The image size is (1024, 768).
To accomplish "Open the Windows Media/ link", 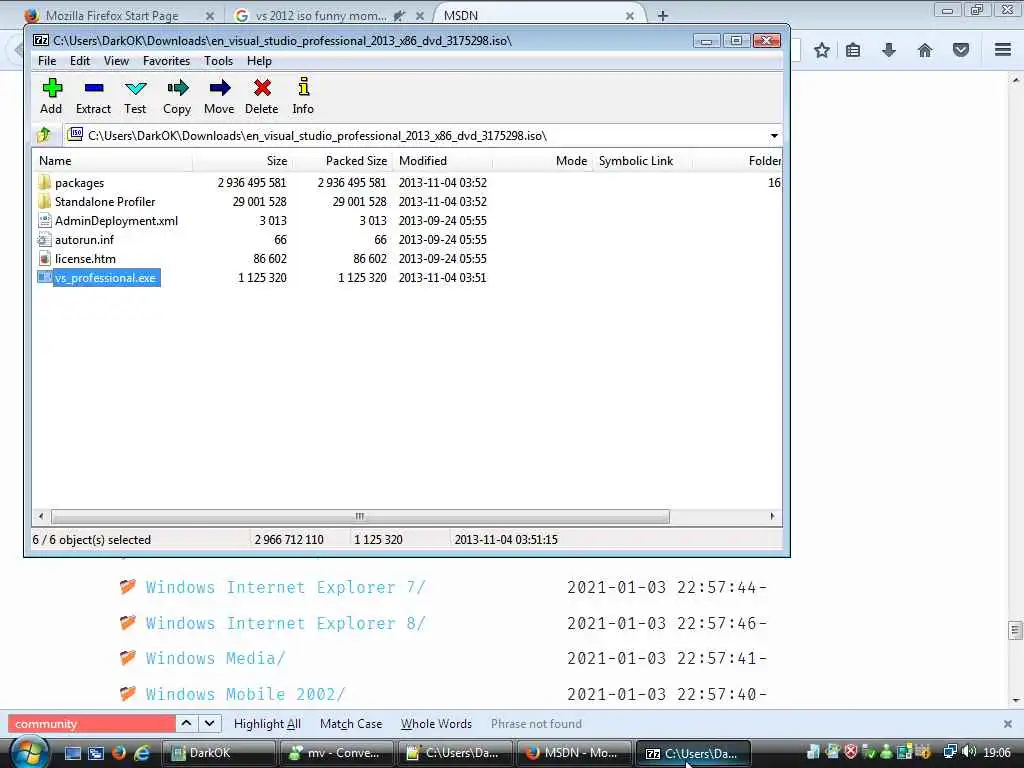I will 216,658.
